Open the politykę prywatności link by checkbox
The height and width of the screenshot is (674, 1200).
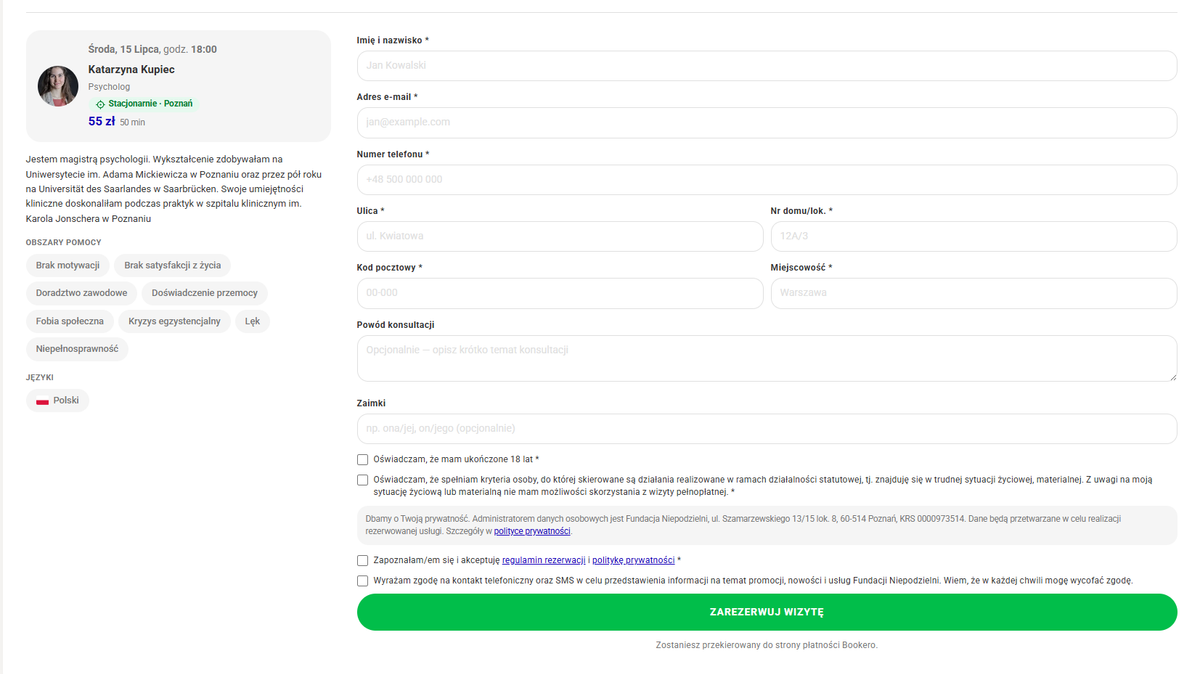pos(633,561)
